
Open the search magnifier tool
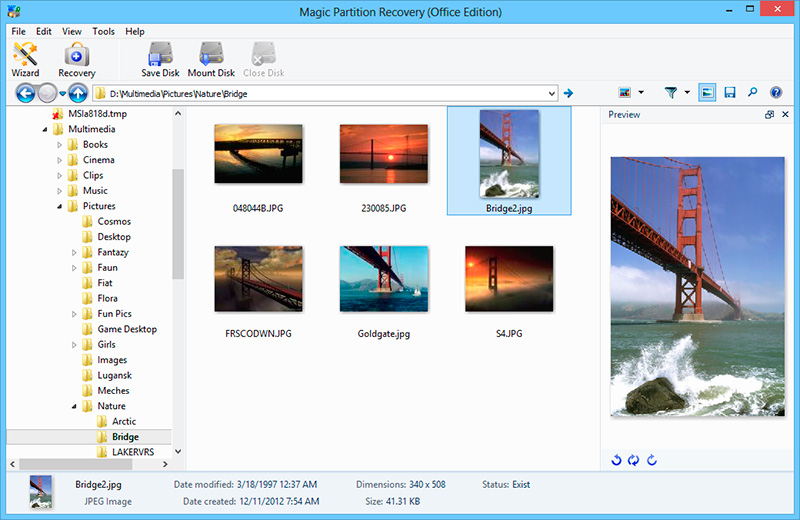pyautogui.click(x=753, y=92)
